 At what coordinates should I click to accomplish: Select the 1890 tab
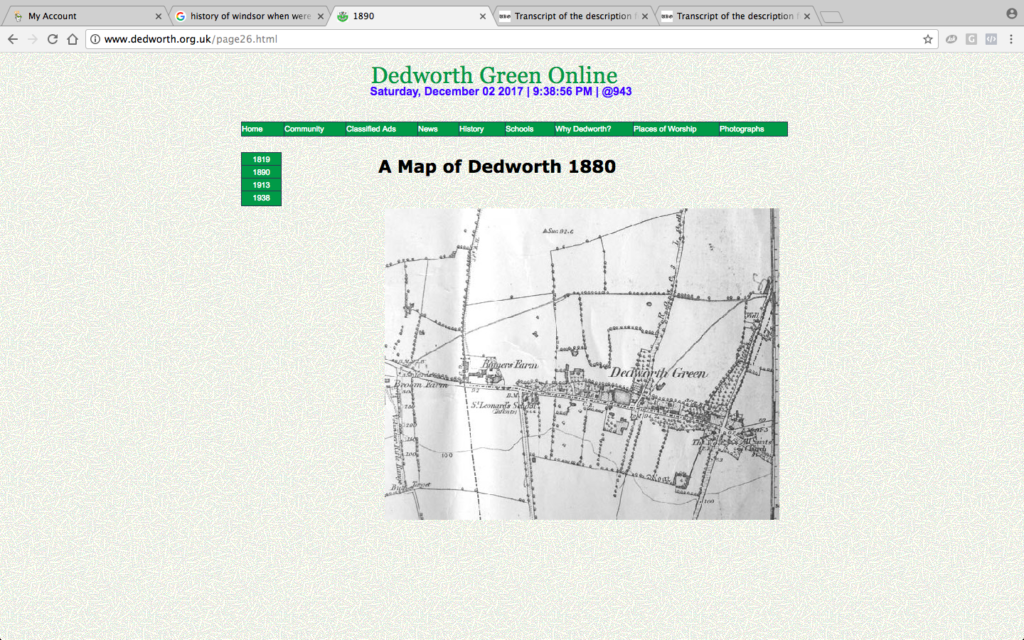coord(410,16)
